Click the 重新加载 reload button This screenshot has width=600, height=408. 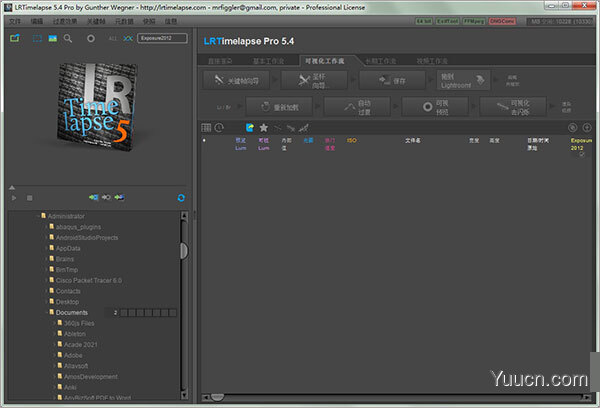coord(279,107)
